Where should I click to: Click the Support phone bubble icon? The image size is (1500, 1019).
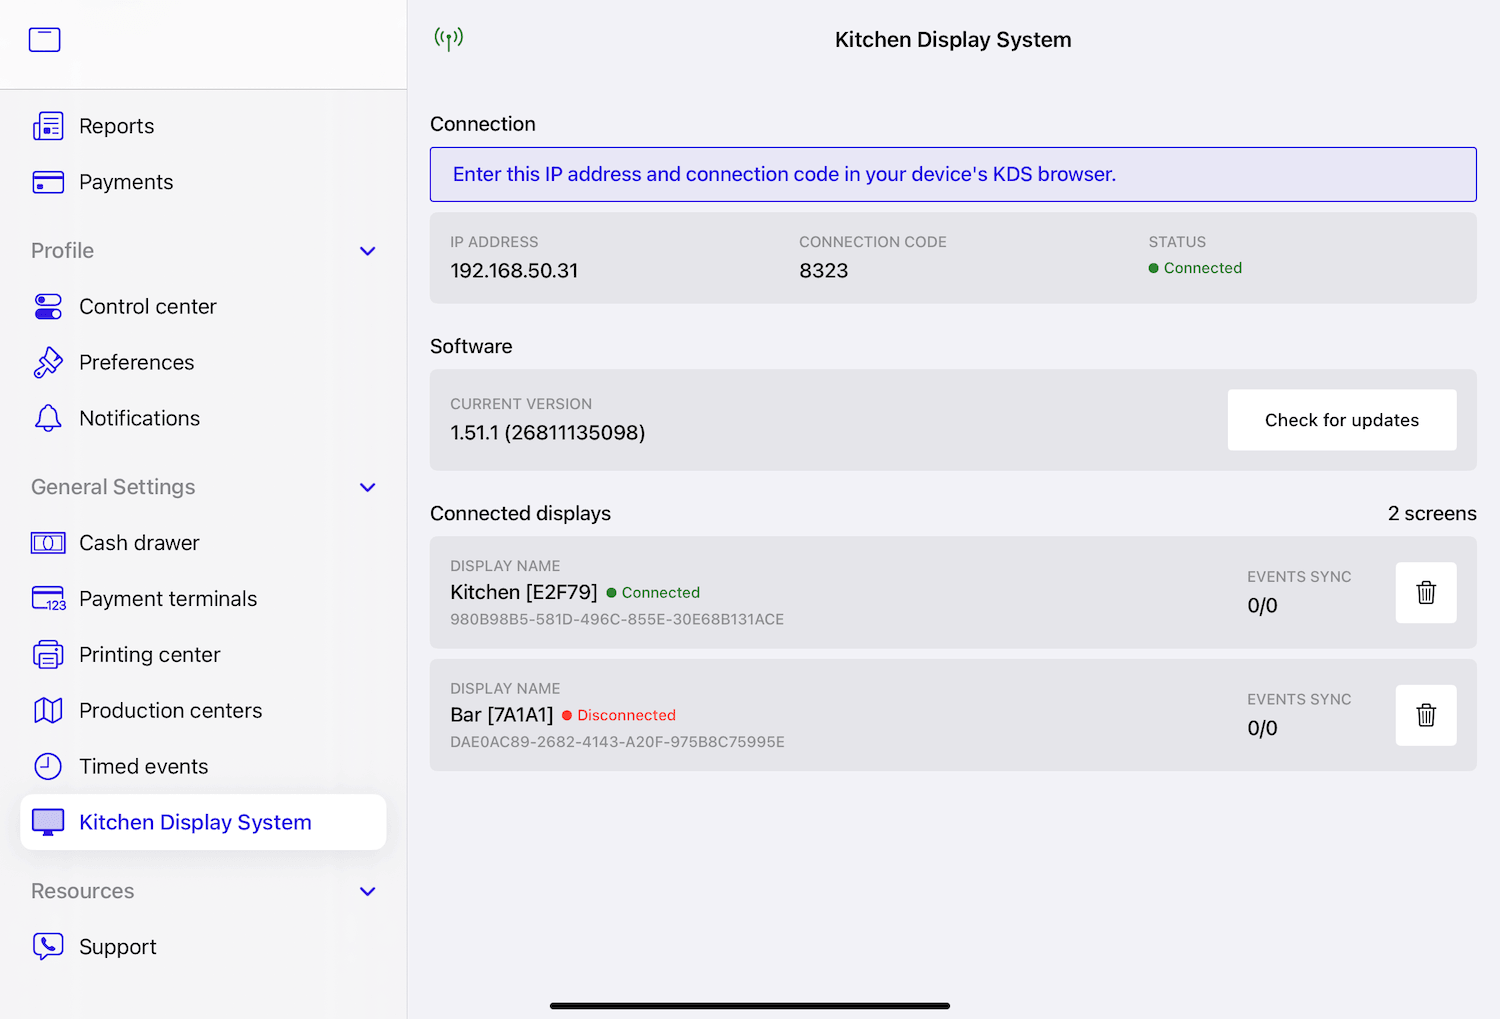(x=48, y=946)
